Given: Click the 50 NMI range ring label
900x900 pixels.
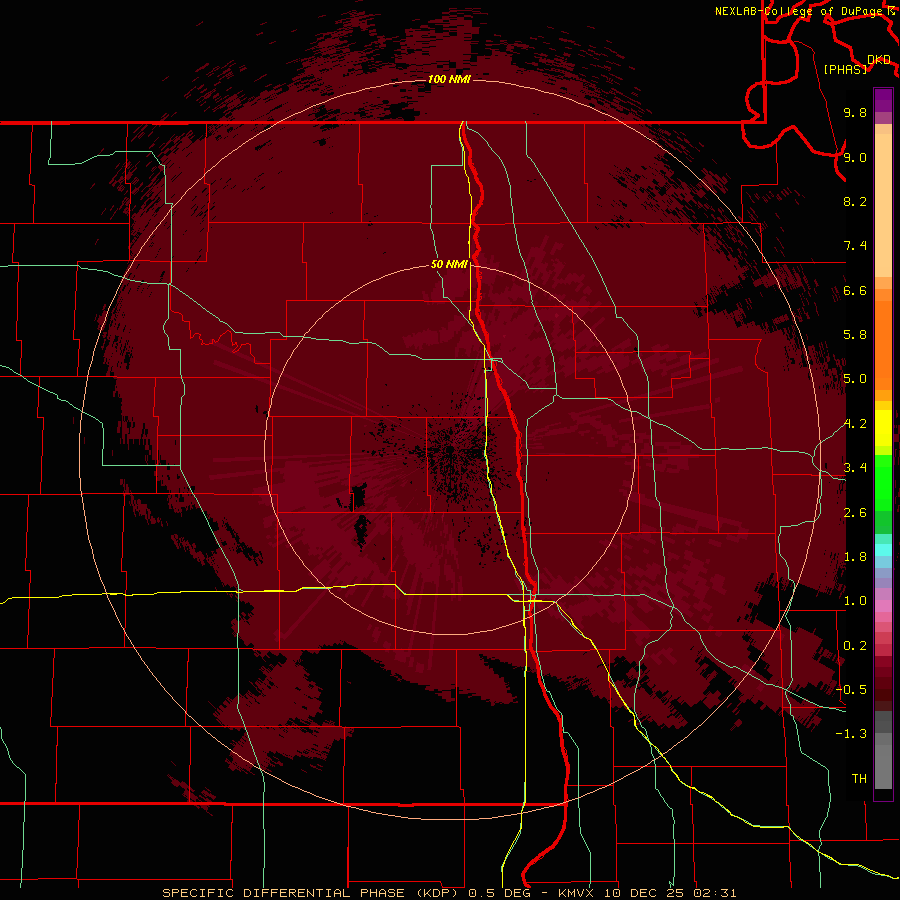Looking at the screenshot, I should coord(449,264).
